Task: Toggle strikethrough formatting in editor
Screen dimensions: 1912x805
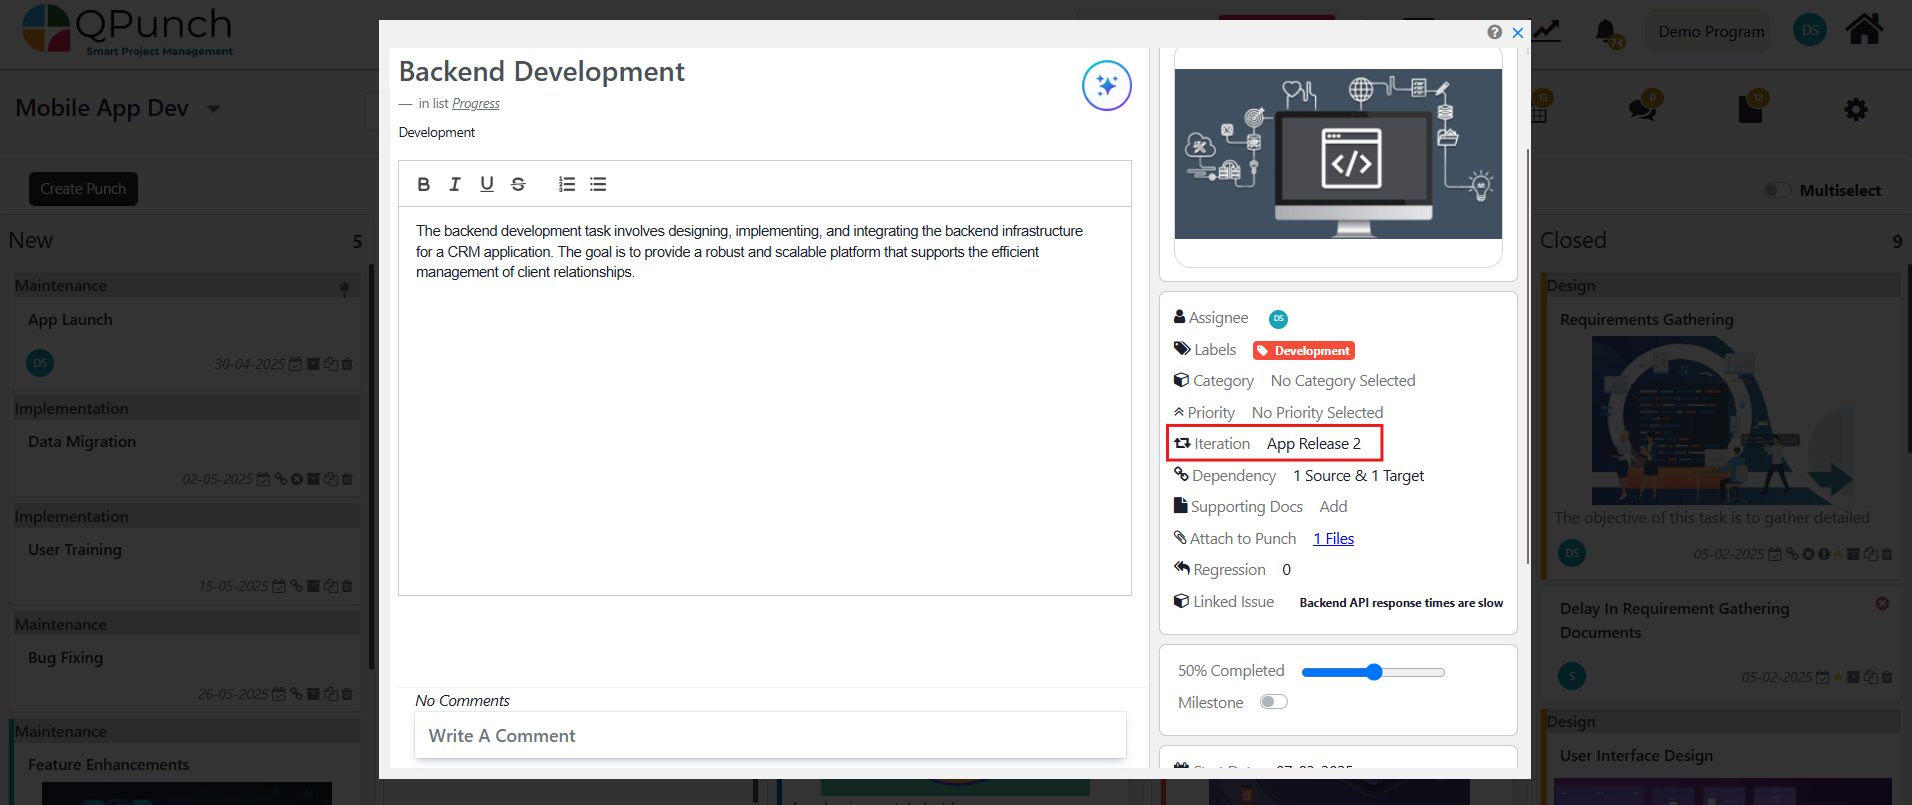Action: point(518,184)
